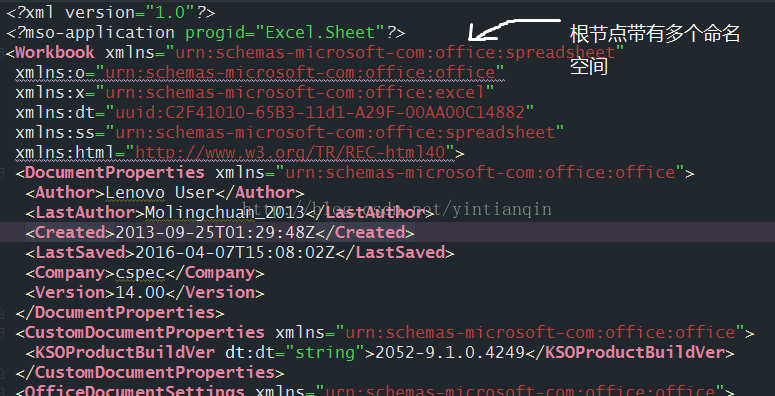
Task: Click the closing /KSOProductBuildVer tag
Action: pyautogui.click(x=630, y=352)
